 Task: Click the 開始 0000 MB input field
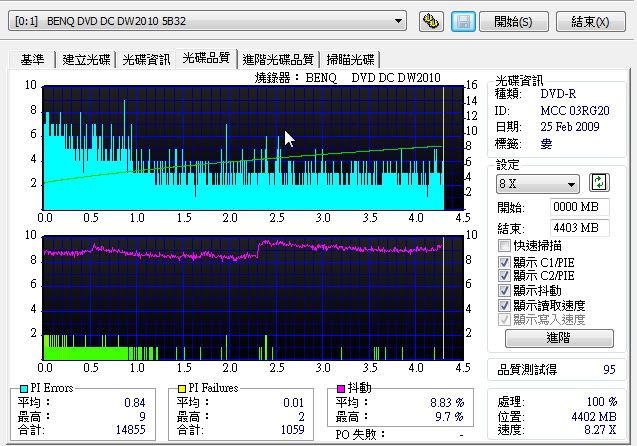(x=579, y=207)
